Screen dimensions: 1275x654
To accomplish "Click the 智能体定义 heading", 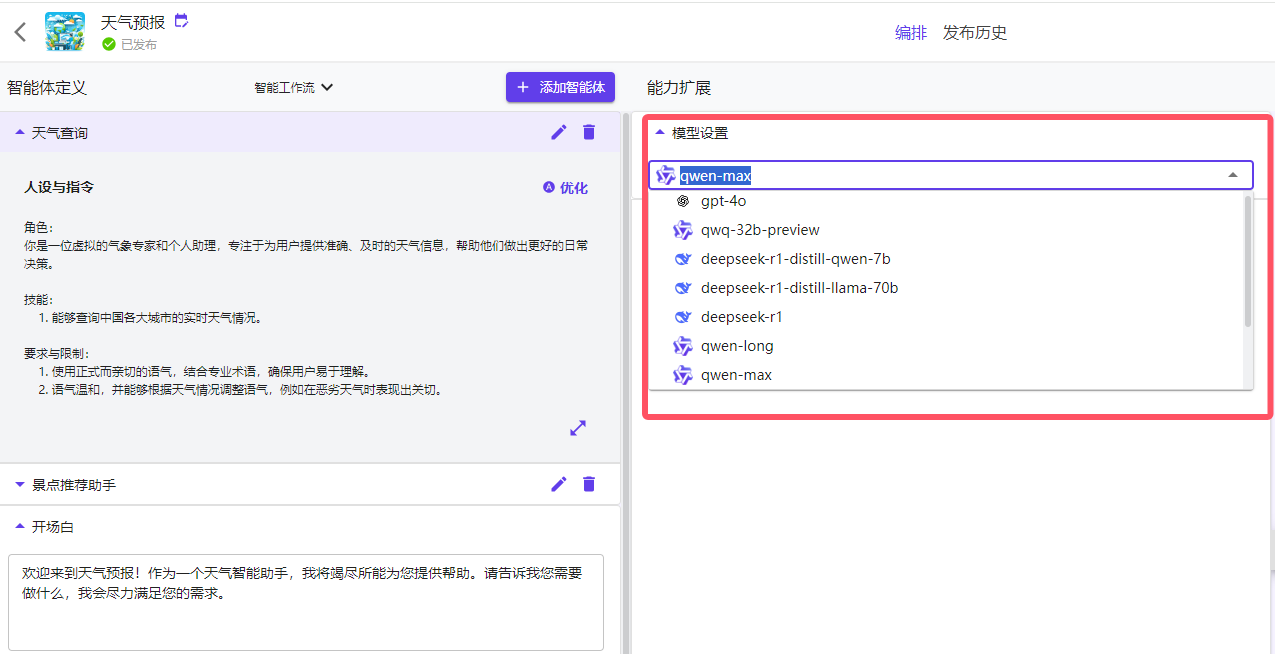I will tap(47, 88).
